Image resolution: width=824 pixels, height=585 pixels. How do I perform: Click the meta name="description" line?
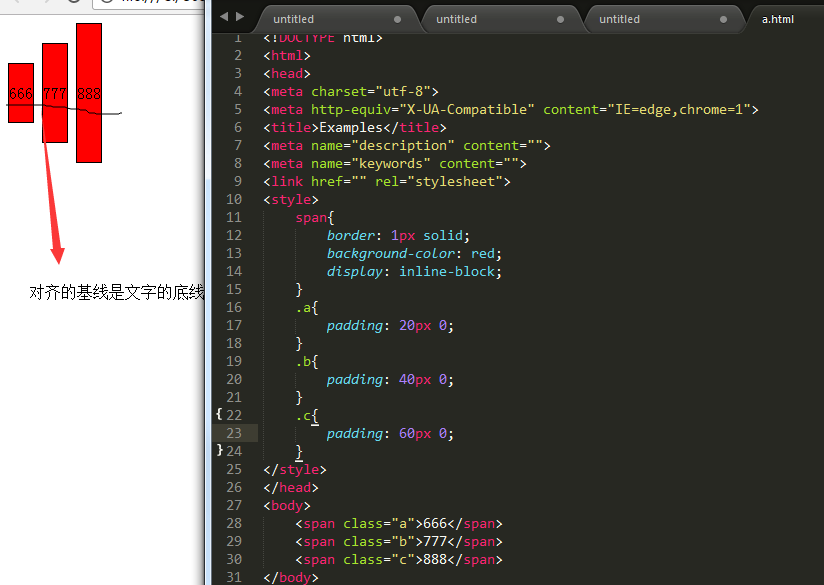407,146
